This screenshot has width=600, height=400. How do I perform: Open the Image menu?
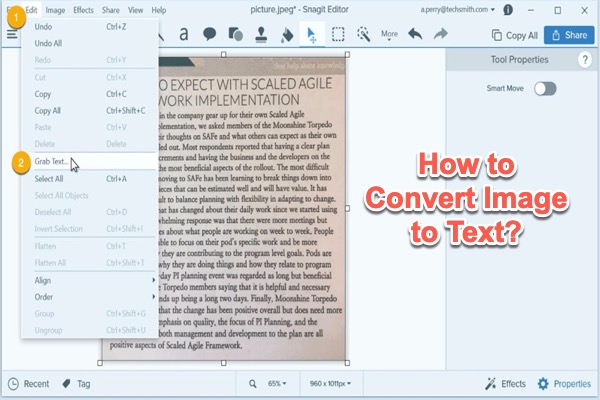(x=55, y=10)
